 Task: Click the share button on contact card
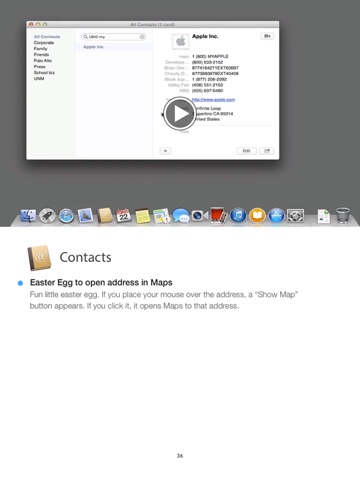pos(267,151)
